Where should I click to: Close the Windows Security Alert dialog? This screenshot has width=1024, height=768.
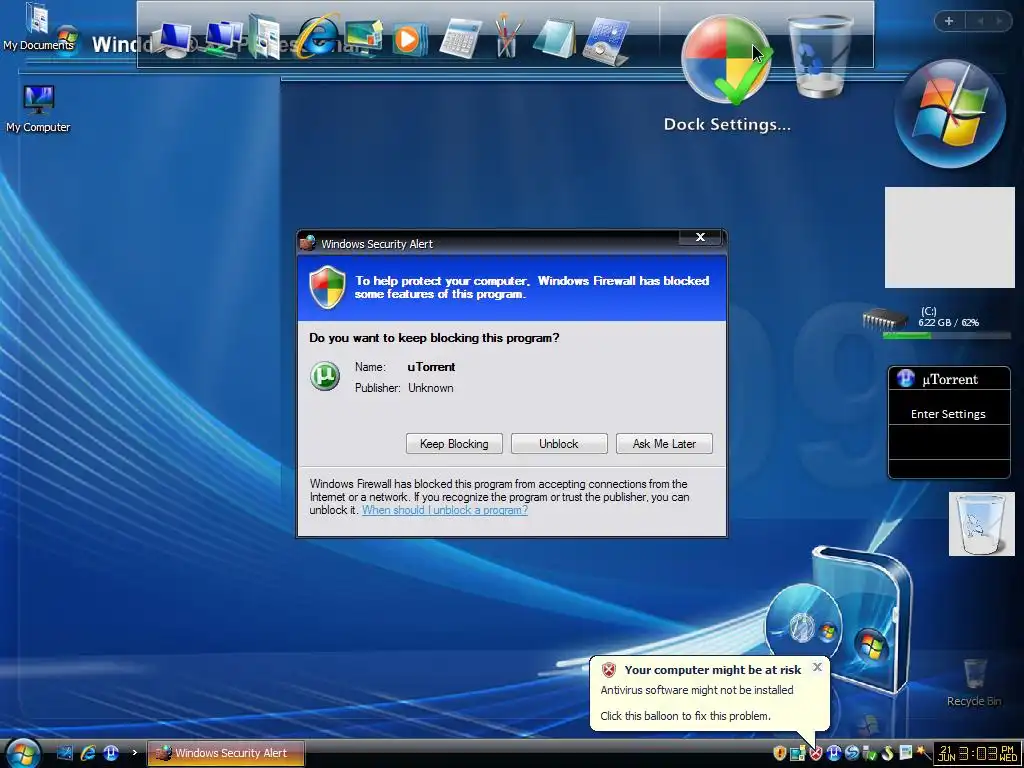click(700, 237)
